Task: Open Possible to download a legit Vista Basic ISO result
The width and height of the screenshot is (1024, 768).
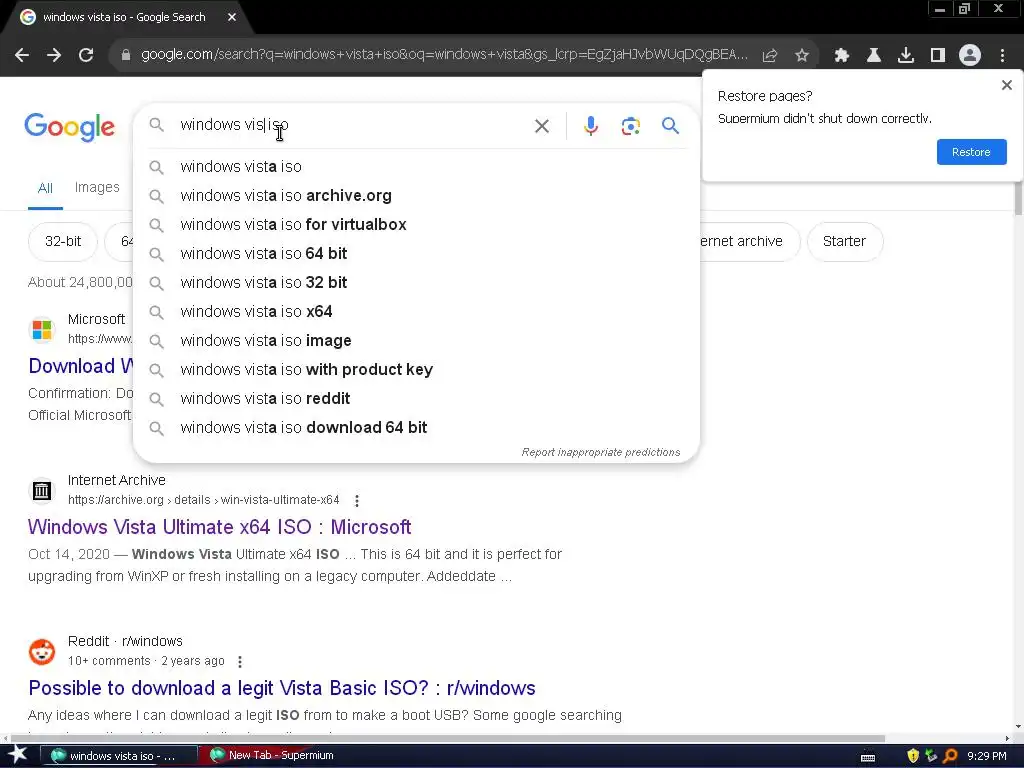Action: [281, 688]
